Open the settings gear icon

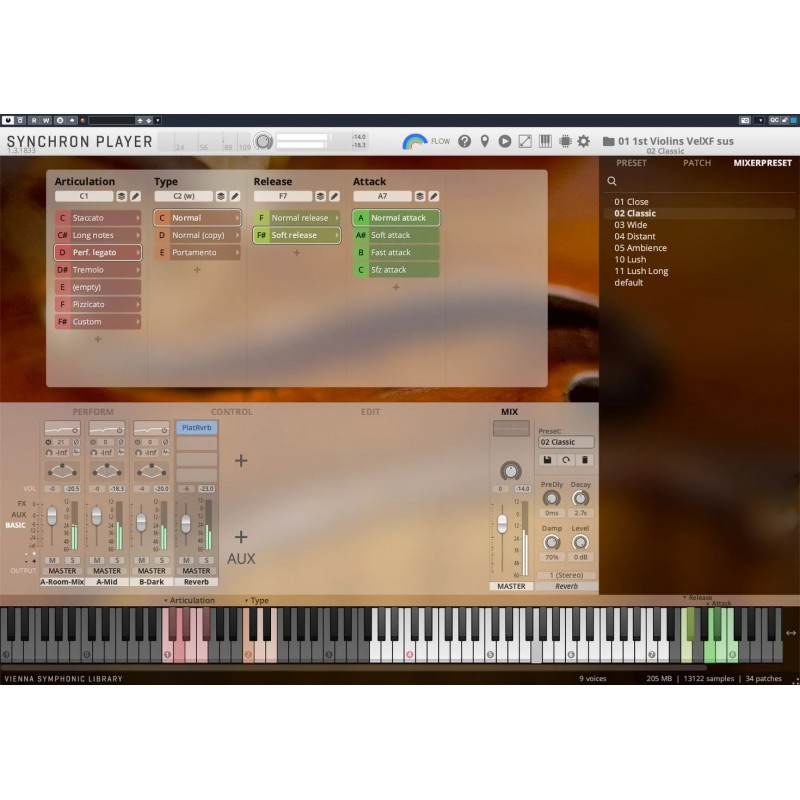point(584,141)
